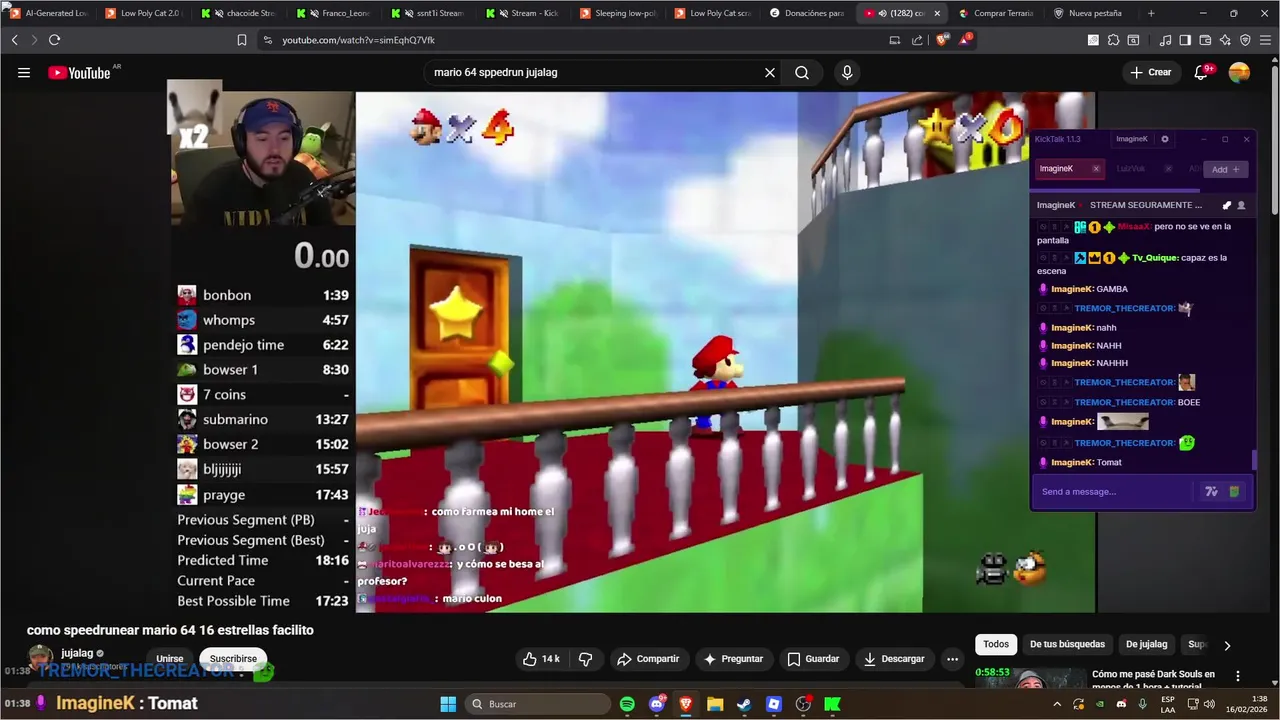This screenshot has height=720, width=1280.
Task: Open options for Dark Souls suggested video
Action: tap(1238, 676)
